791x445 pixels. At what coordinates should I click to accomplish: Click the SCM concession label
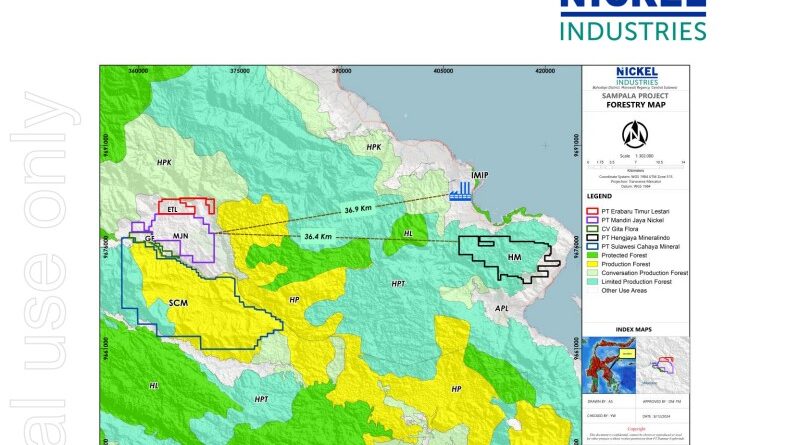coord(178,303)
